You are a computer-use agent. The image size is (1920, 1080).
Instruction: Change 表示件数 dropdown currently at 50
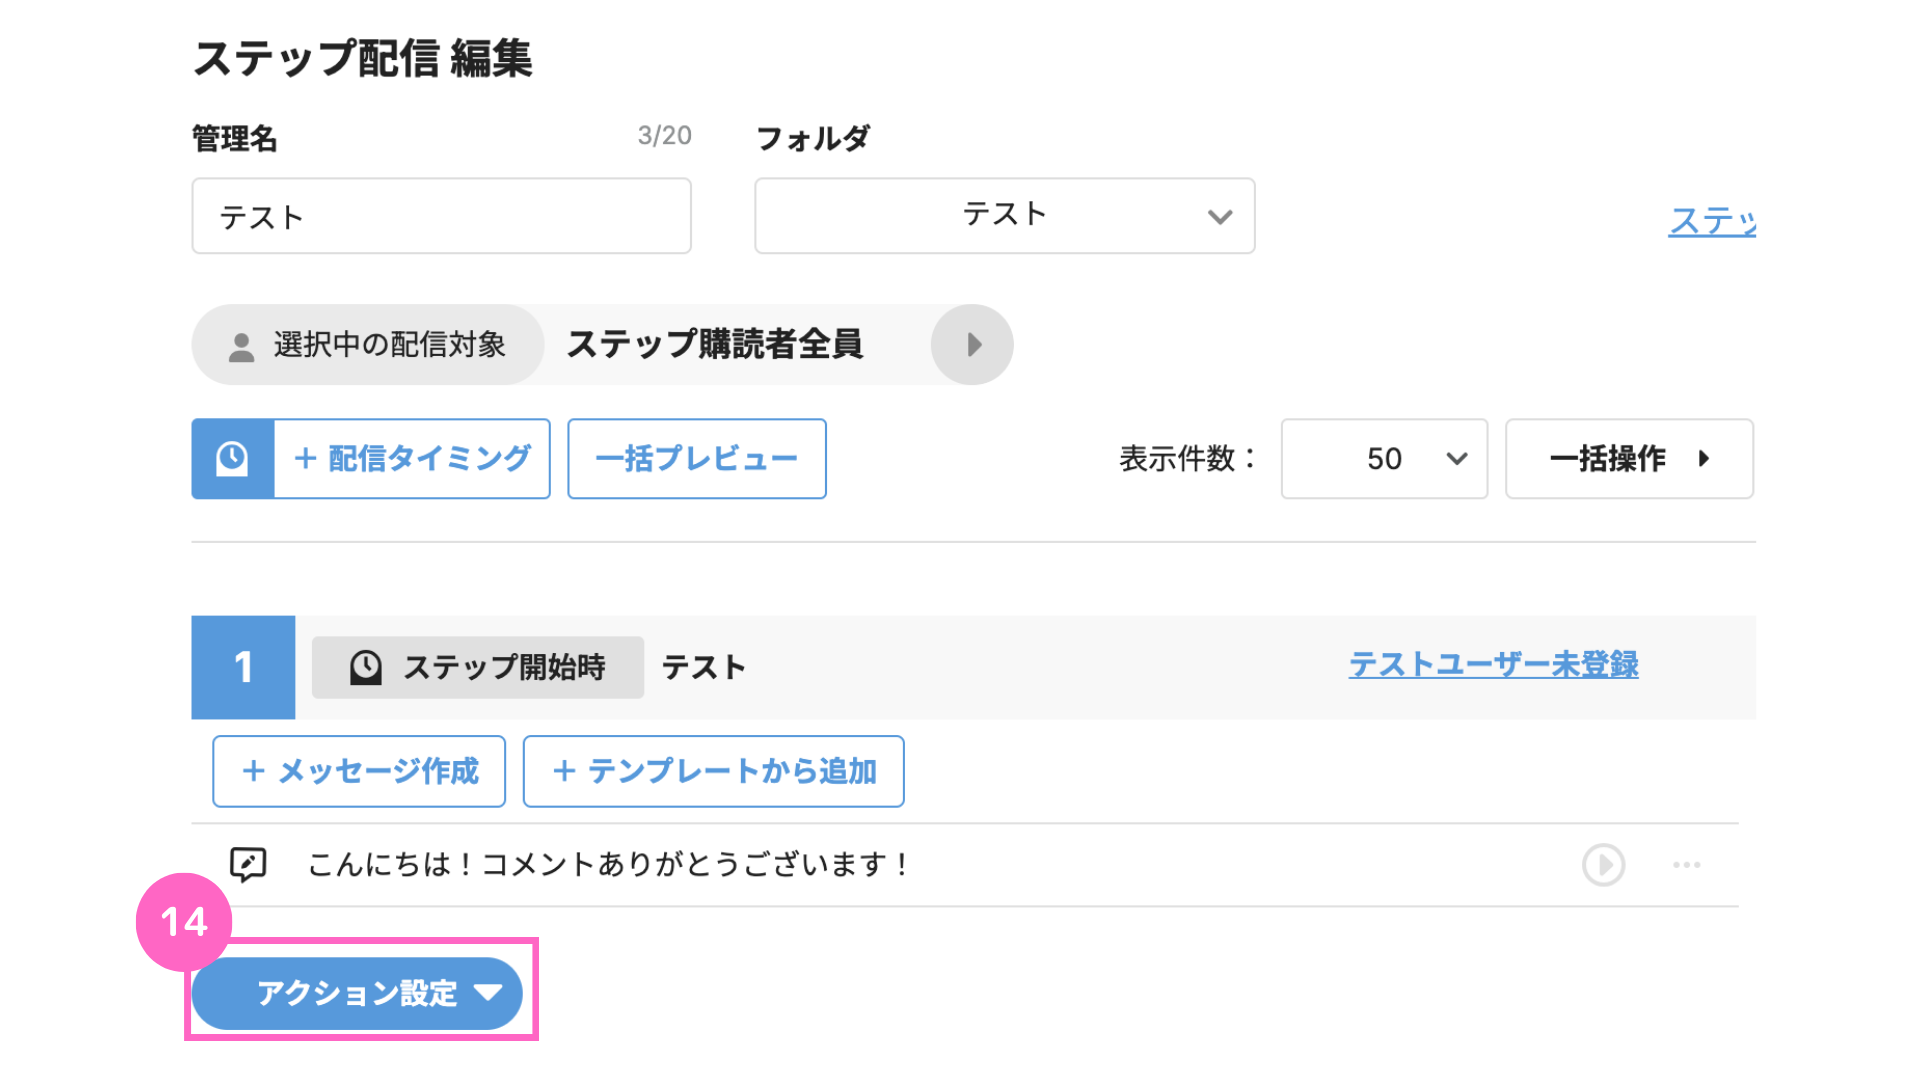pos(1384,459)
